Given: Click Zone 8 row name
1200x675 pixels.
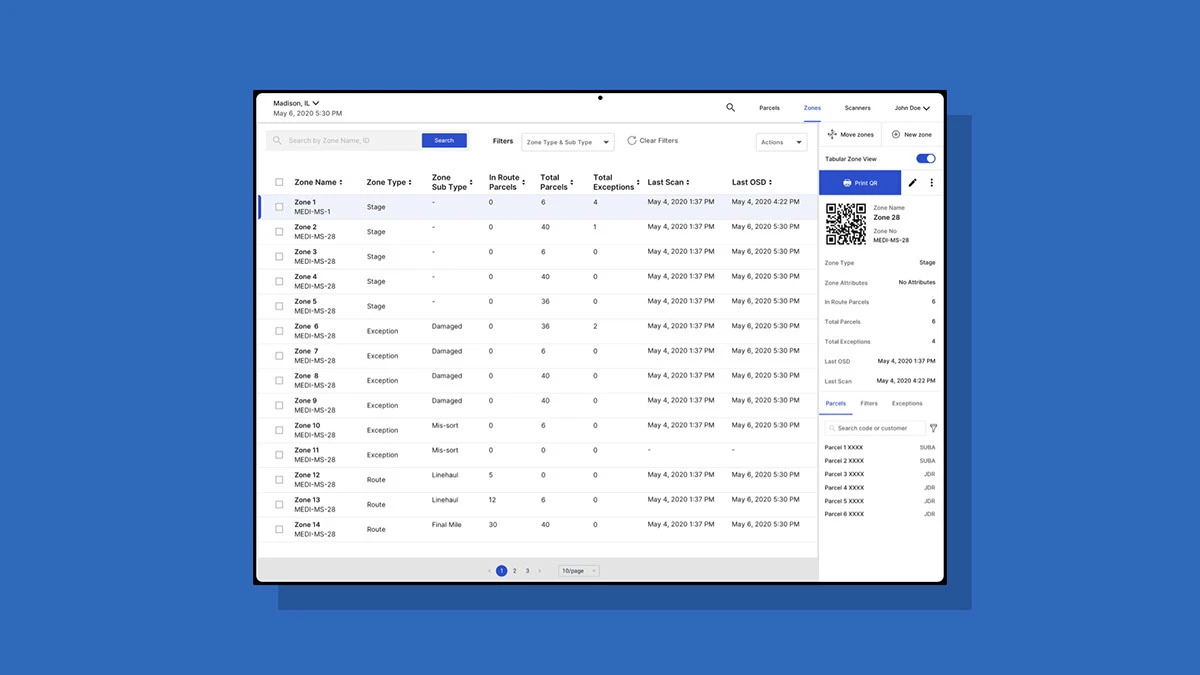Looking at the screenshot, I should click(x=306, y=376).
